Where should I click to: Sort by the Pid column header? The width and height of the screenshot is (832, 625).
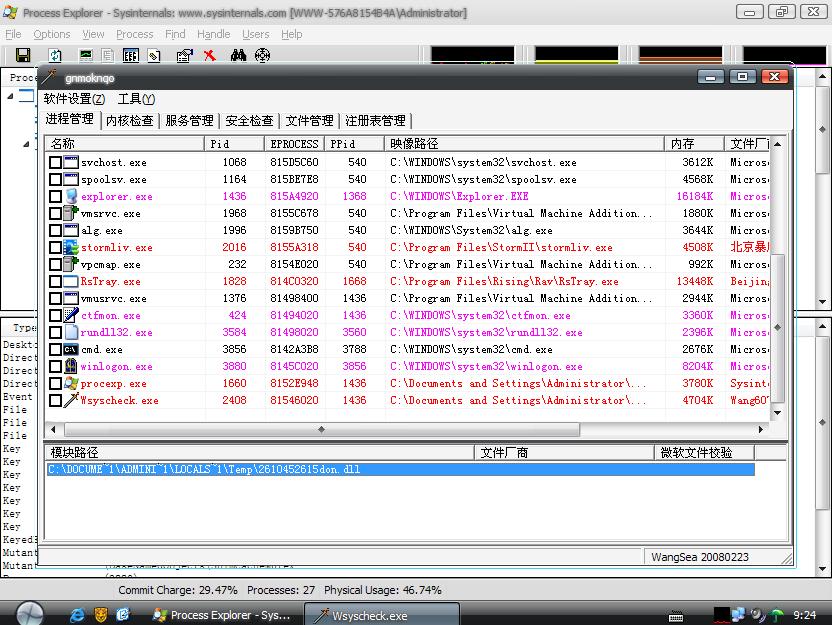pos(235,144)
